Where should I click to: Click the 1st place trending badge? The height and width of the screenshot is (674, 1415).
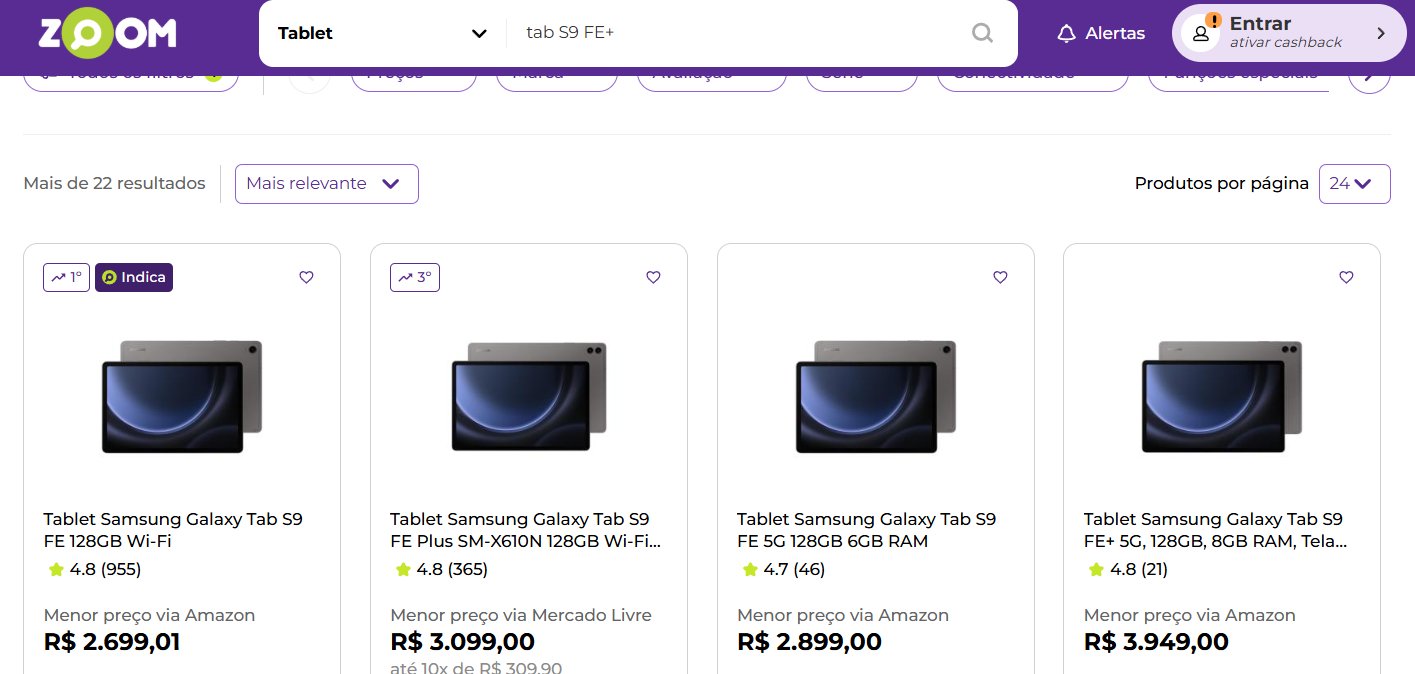tap(66, 277)
